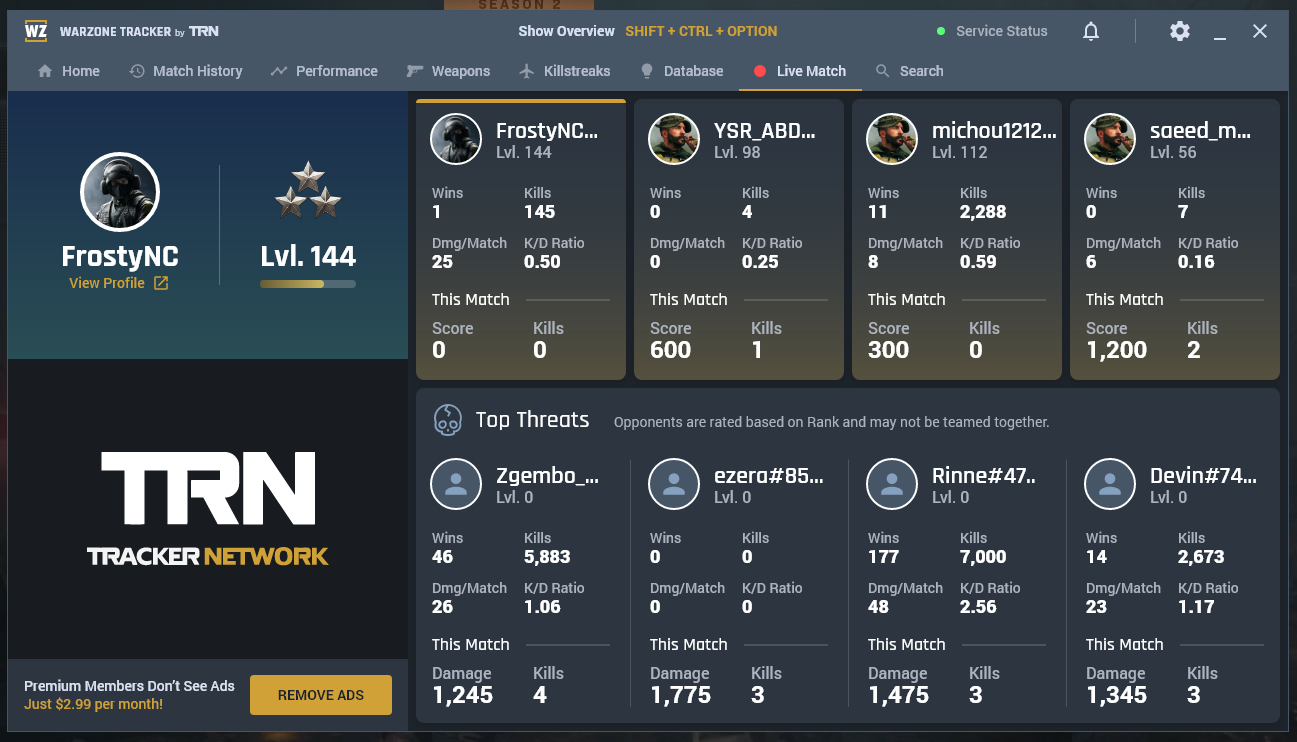
Task: Click Devin#74... threat name
Action: 1203,476
